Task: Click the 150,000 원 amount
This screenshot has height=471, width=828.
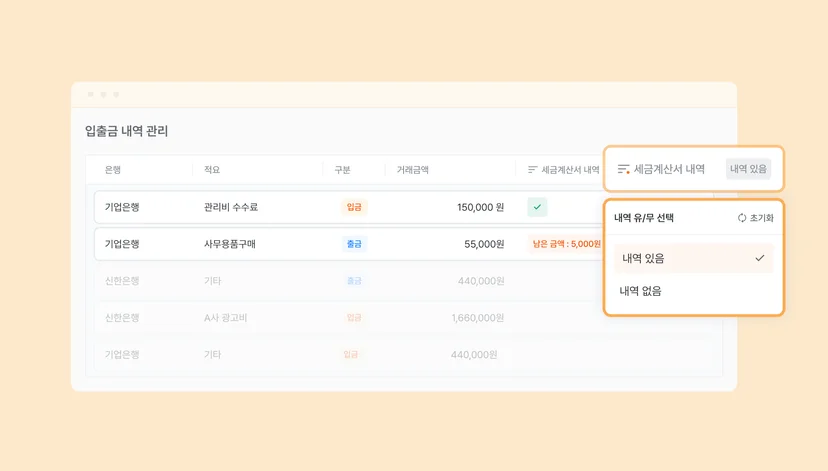Action: 481,208
